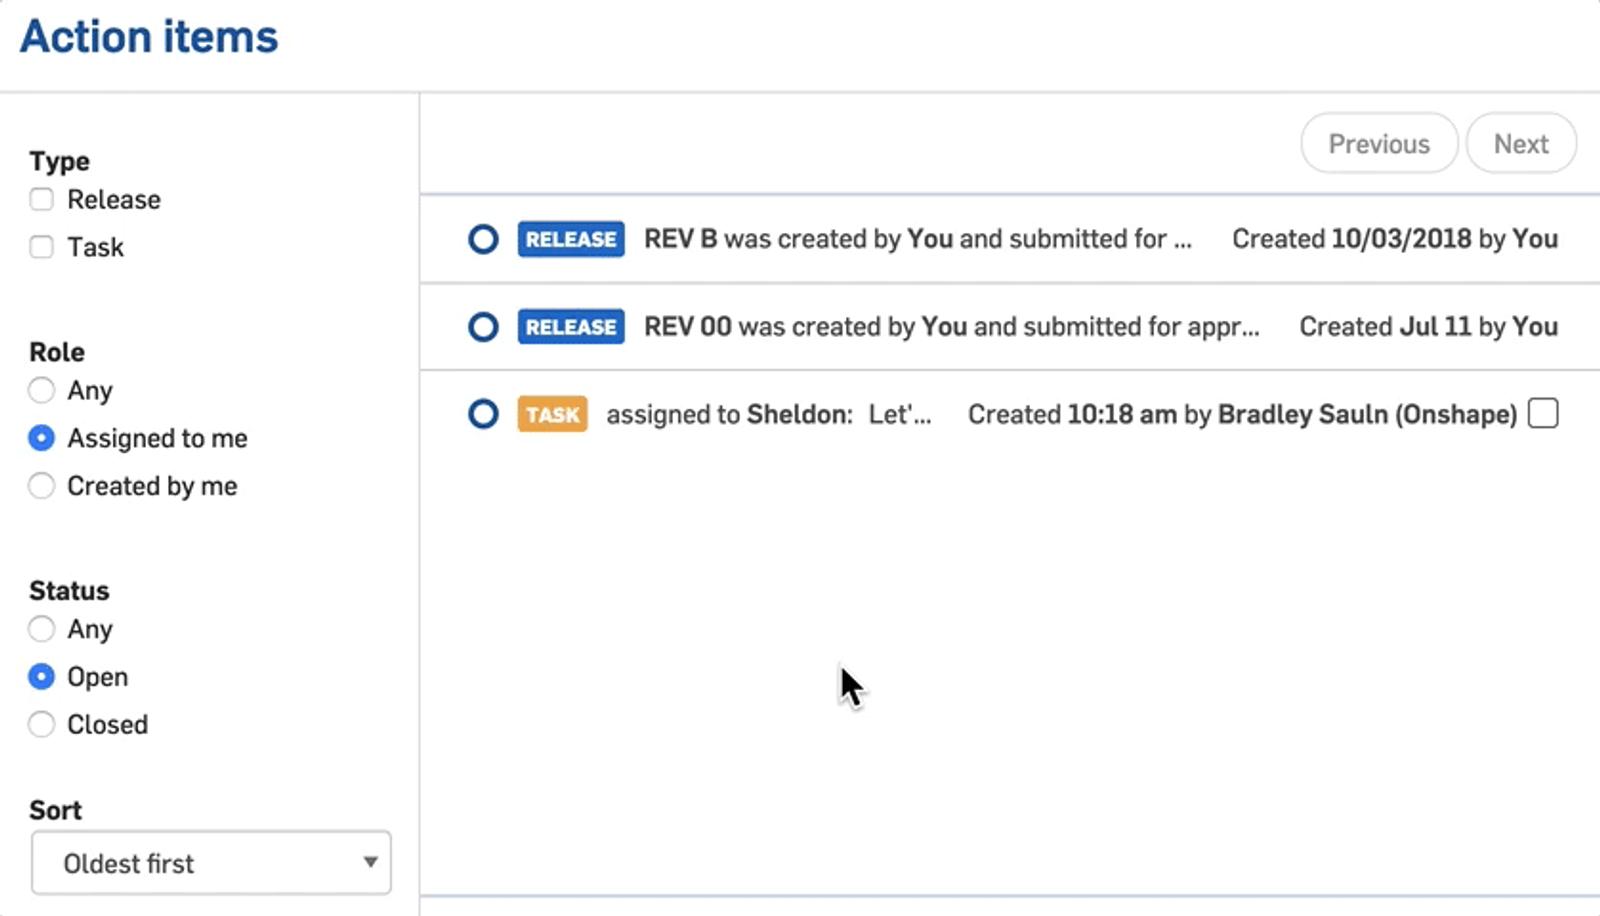Open the REV B release description text

coord(917,239)
